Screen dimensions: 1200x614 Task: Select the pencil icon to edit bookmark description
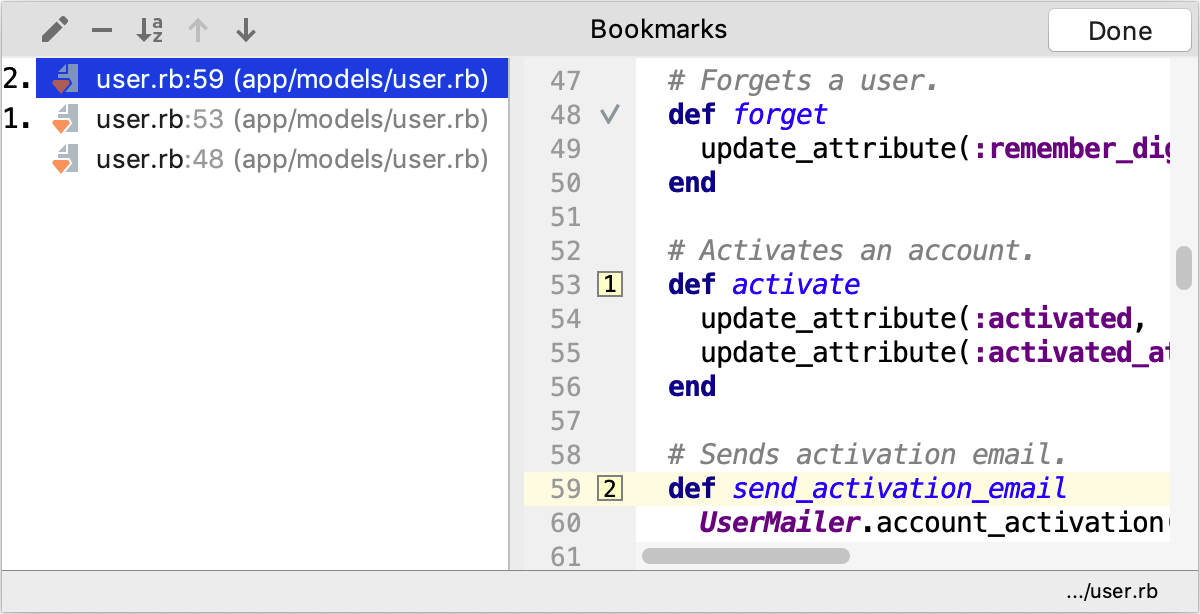coord(55,30)
